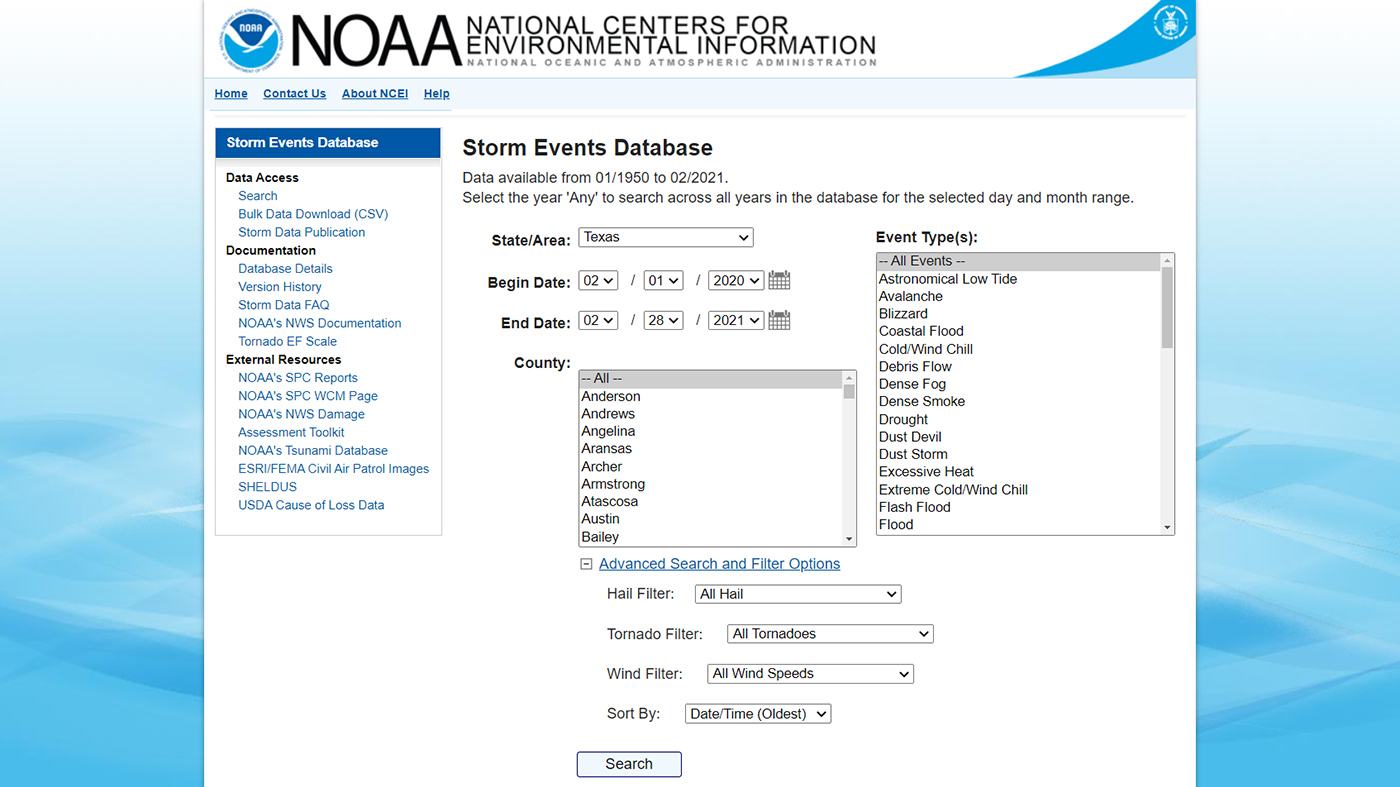Select Angelina in the County list
The image size is (1400, 787).
tap(608, 432)
